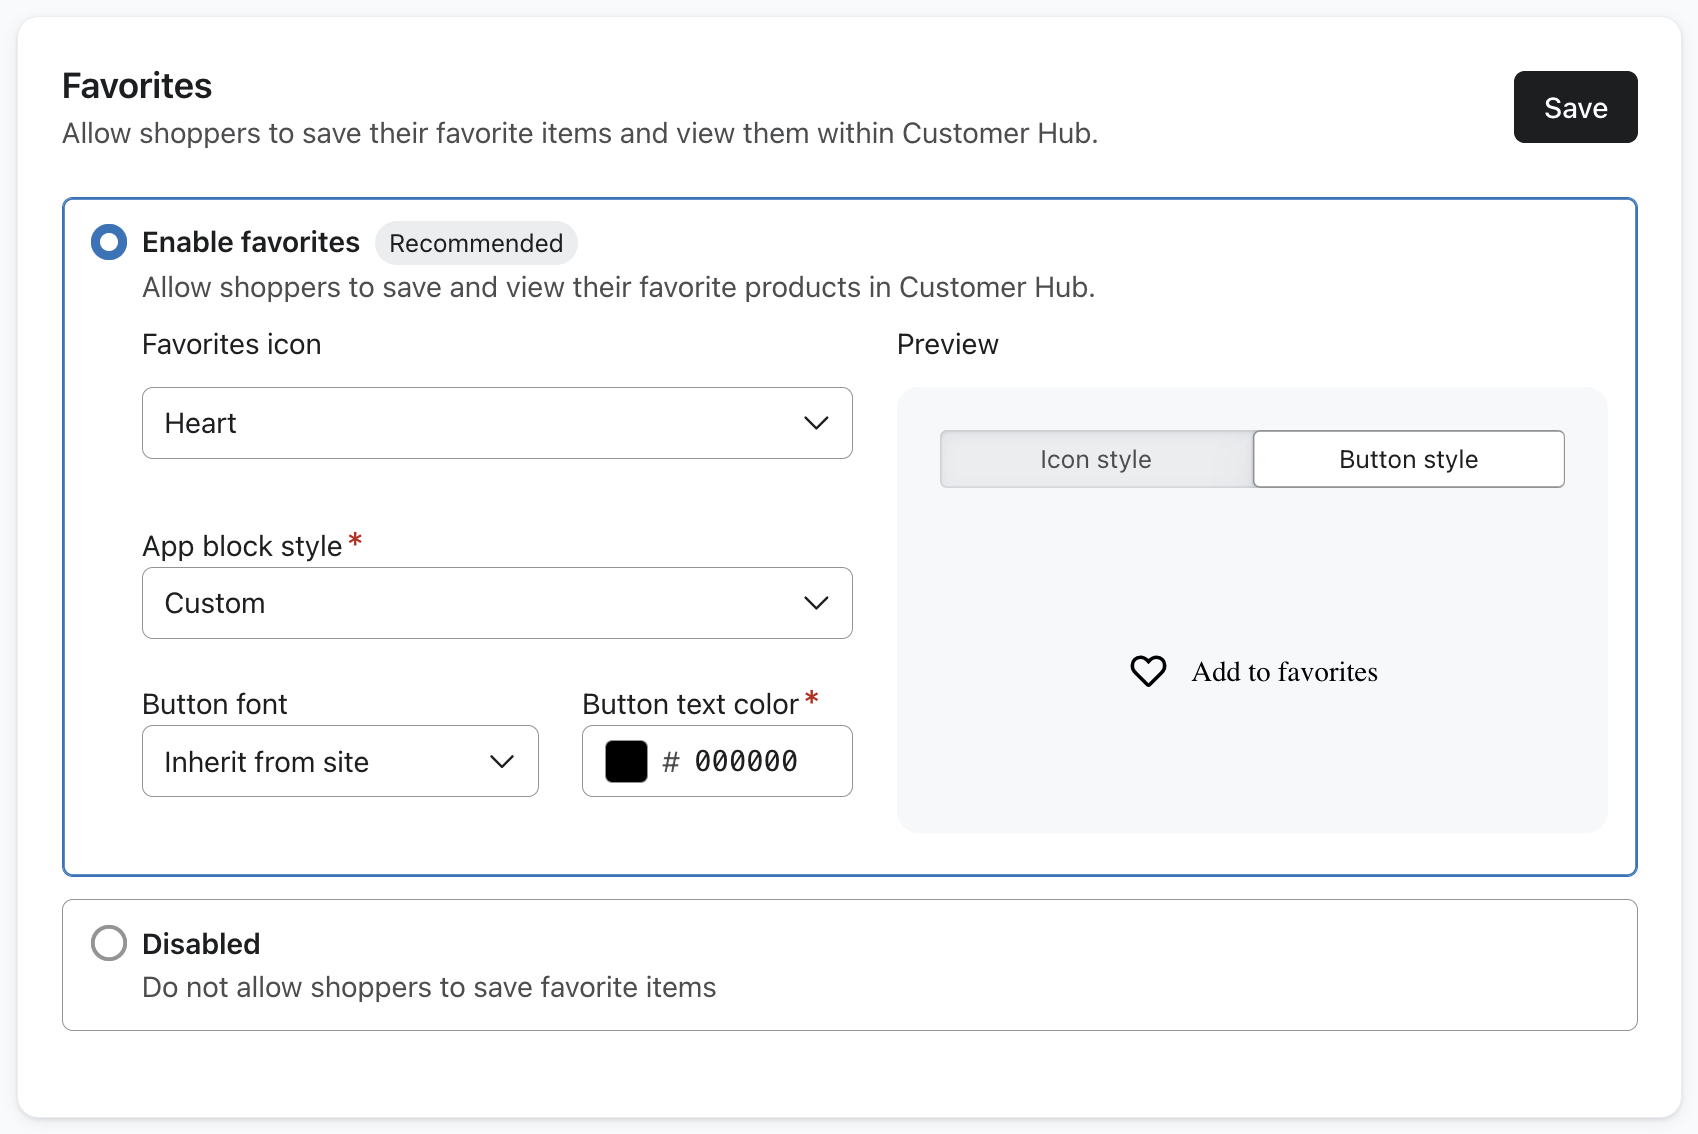The width and height of the screenshot is (1698, 1134).
Task: Click the chevron in Inherit from site dropdown
Action: pyautogui.click(x=502, y=762)
